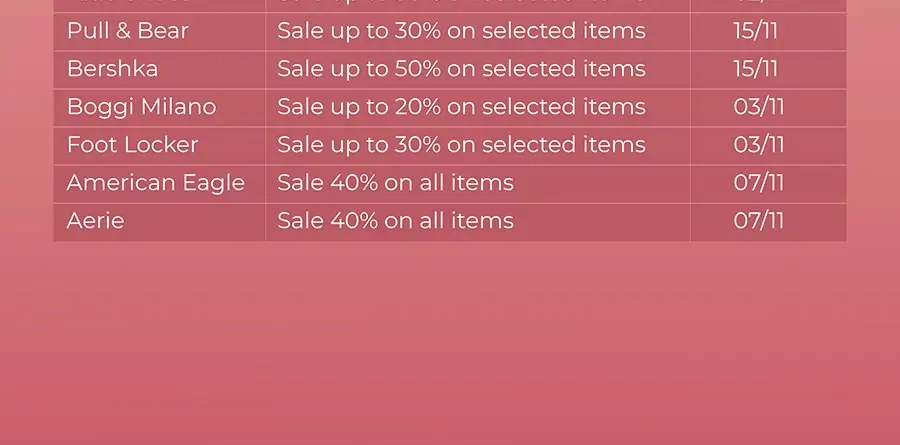Viewport: 900px width, 445px height.
Task: Click the American Eagle brand cell
Action: [160, 184]
